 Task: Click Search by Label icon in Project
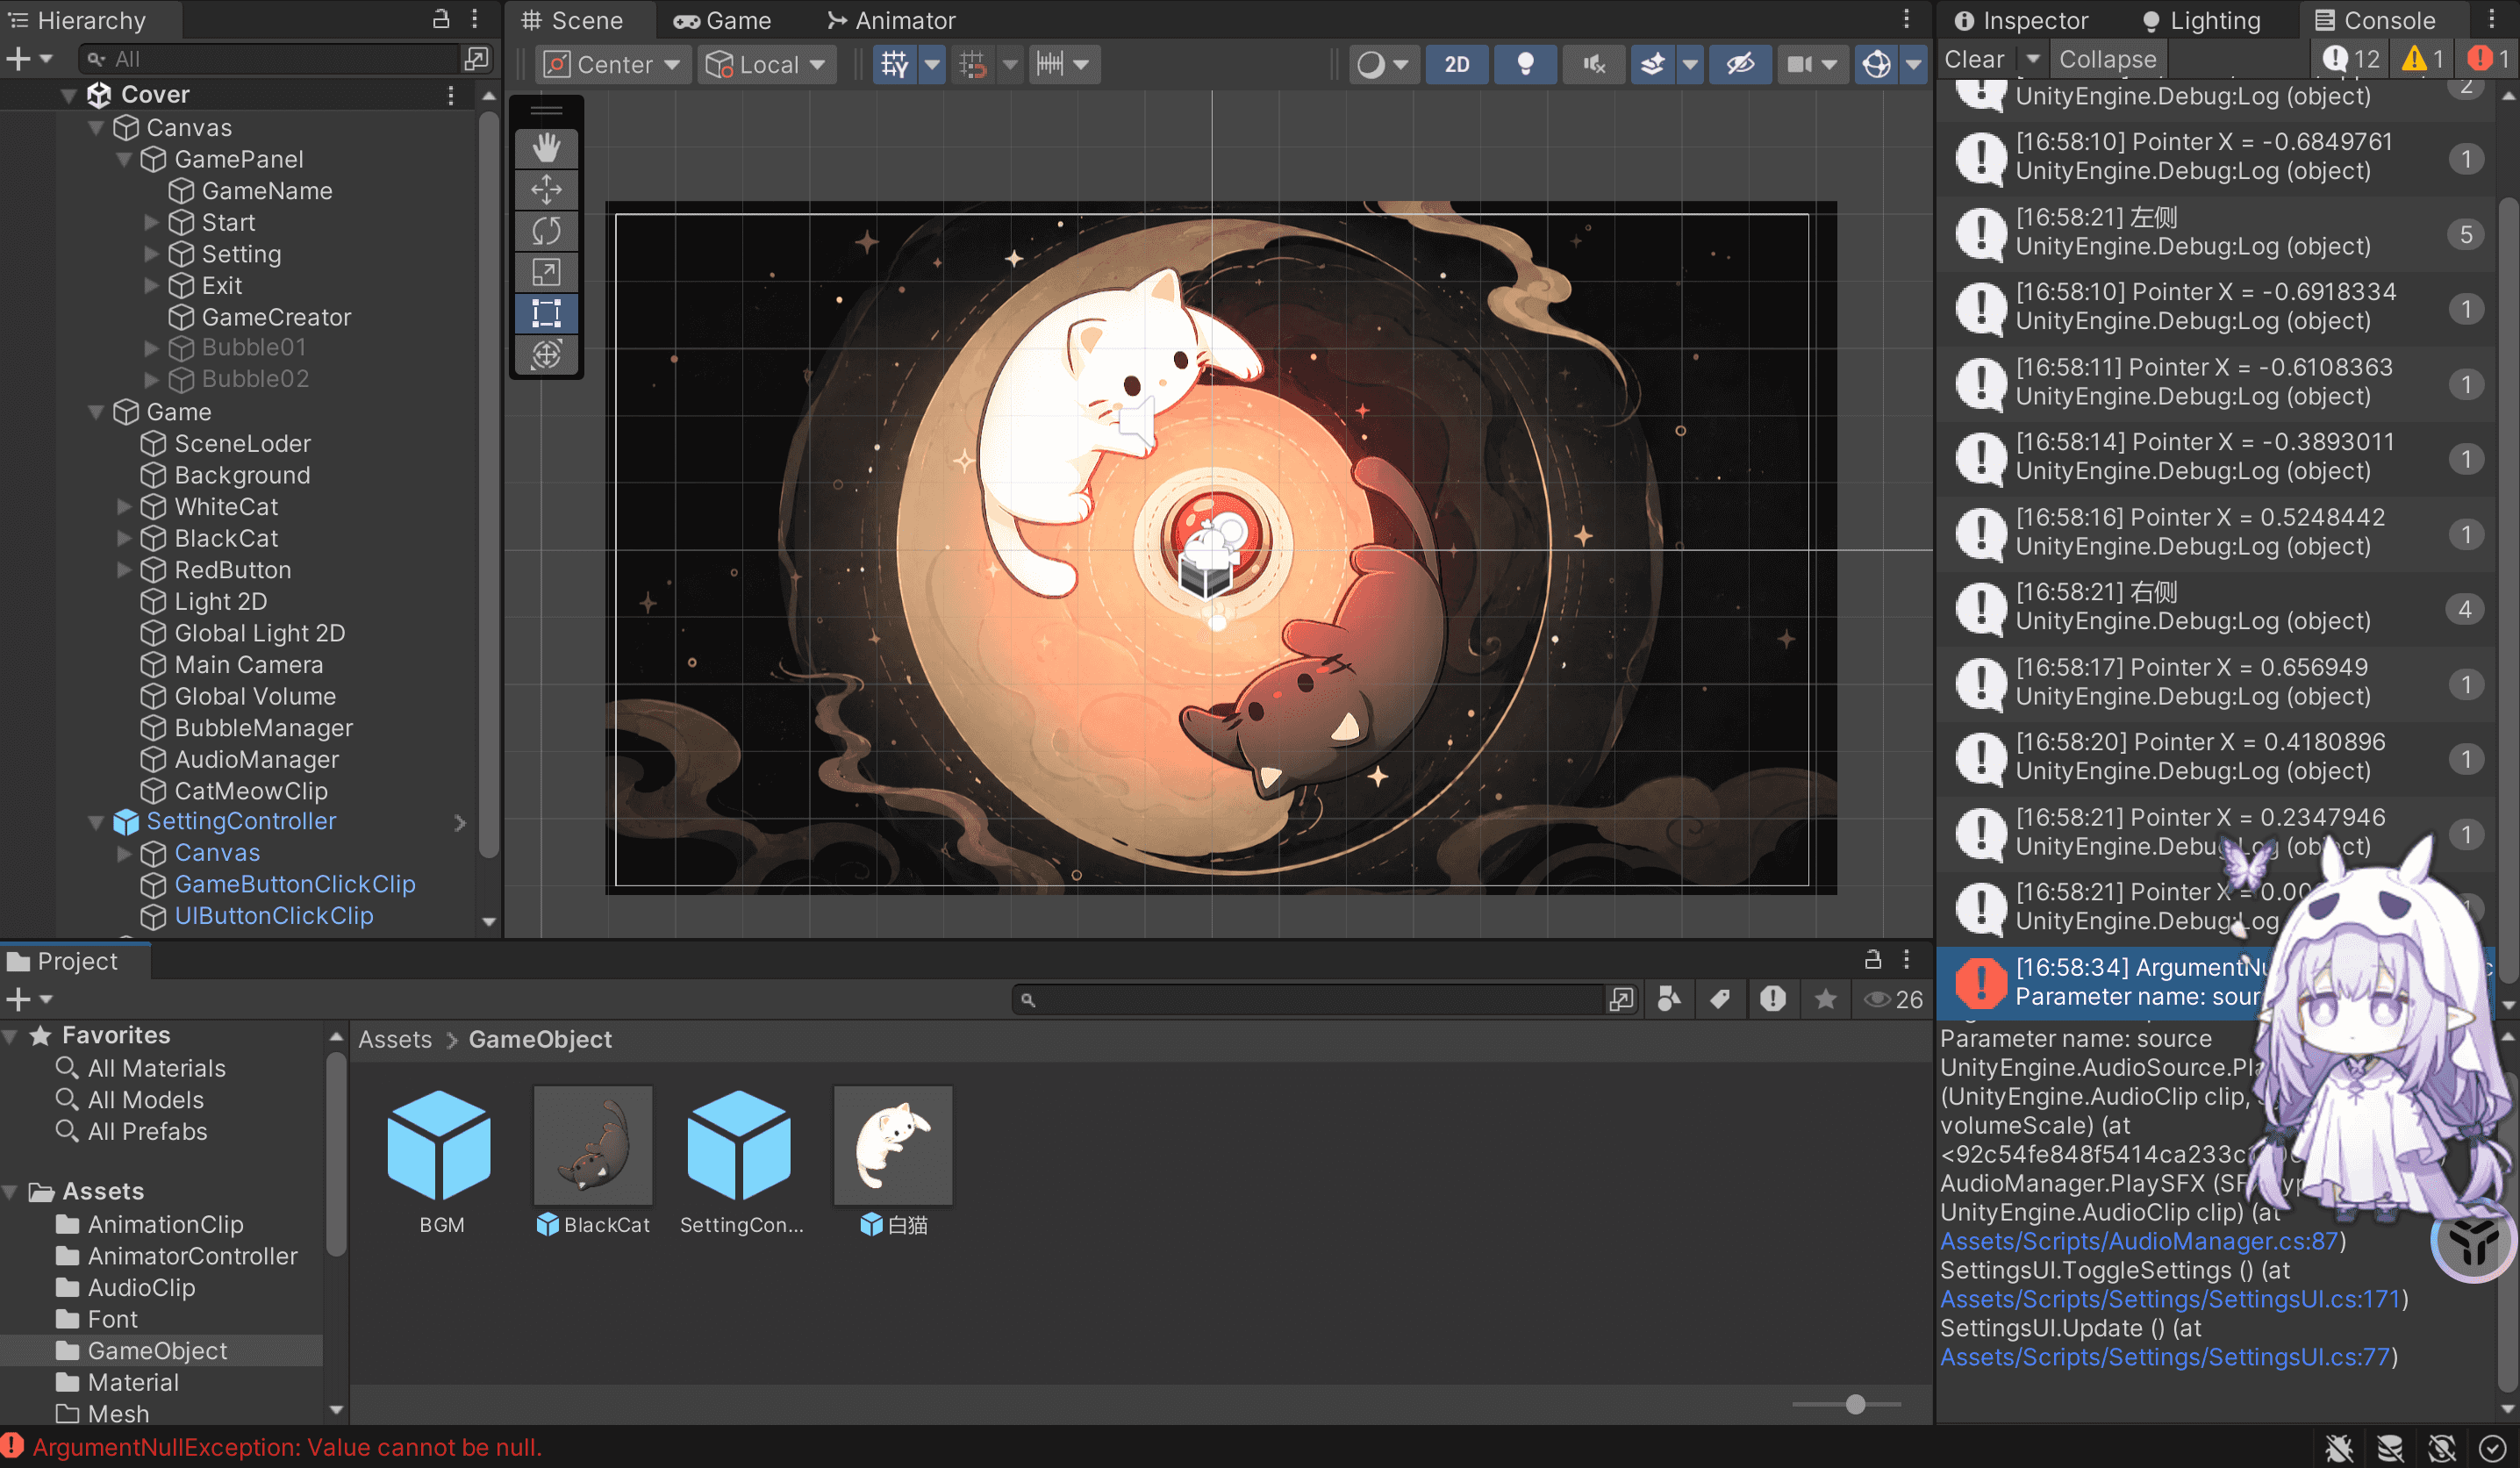1720,999
